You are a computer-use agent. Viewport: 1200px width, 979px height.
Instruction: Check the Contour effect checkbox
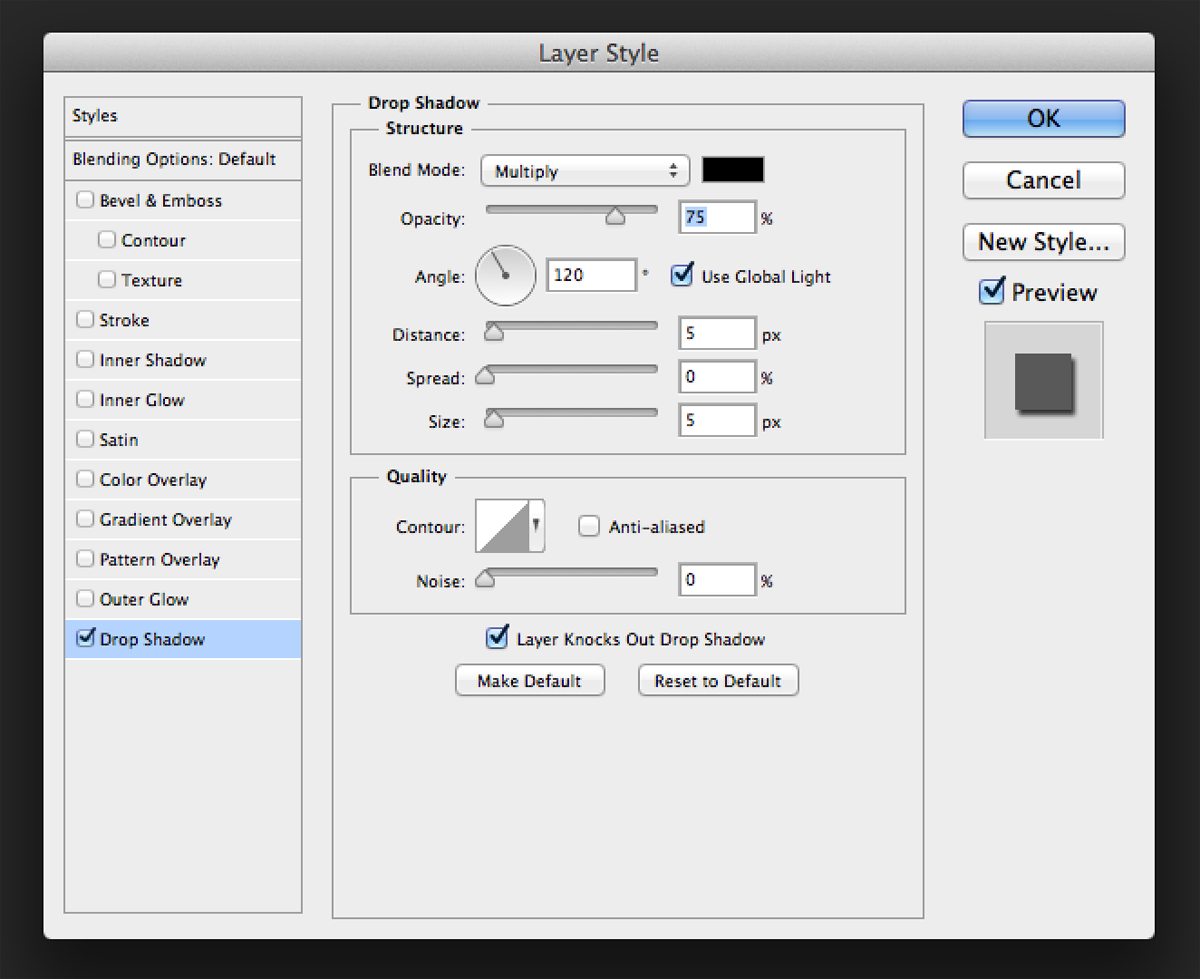107,240
